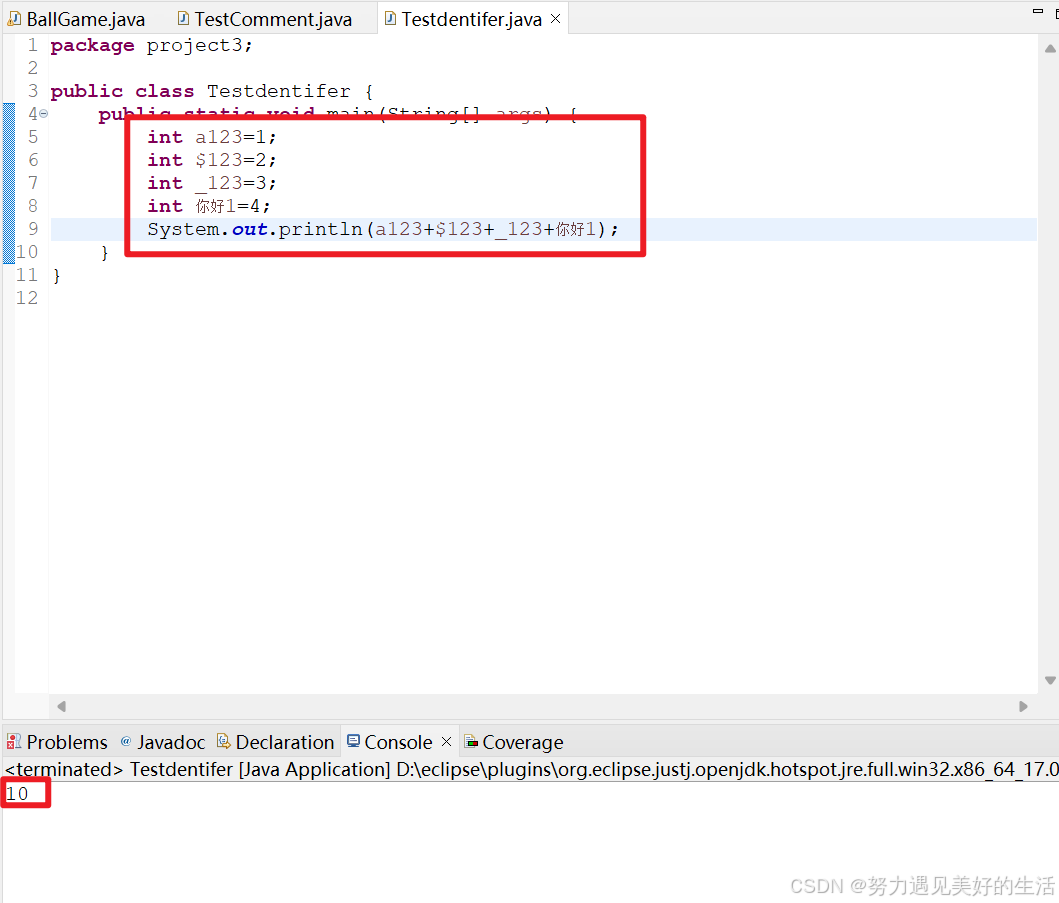Minimize the editor area
Image resolution: width=1059 pixels, height=903 pixels.
coord(1038,11)
